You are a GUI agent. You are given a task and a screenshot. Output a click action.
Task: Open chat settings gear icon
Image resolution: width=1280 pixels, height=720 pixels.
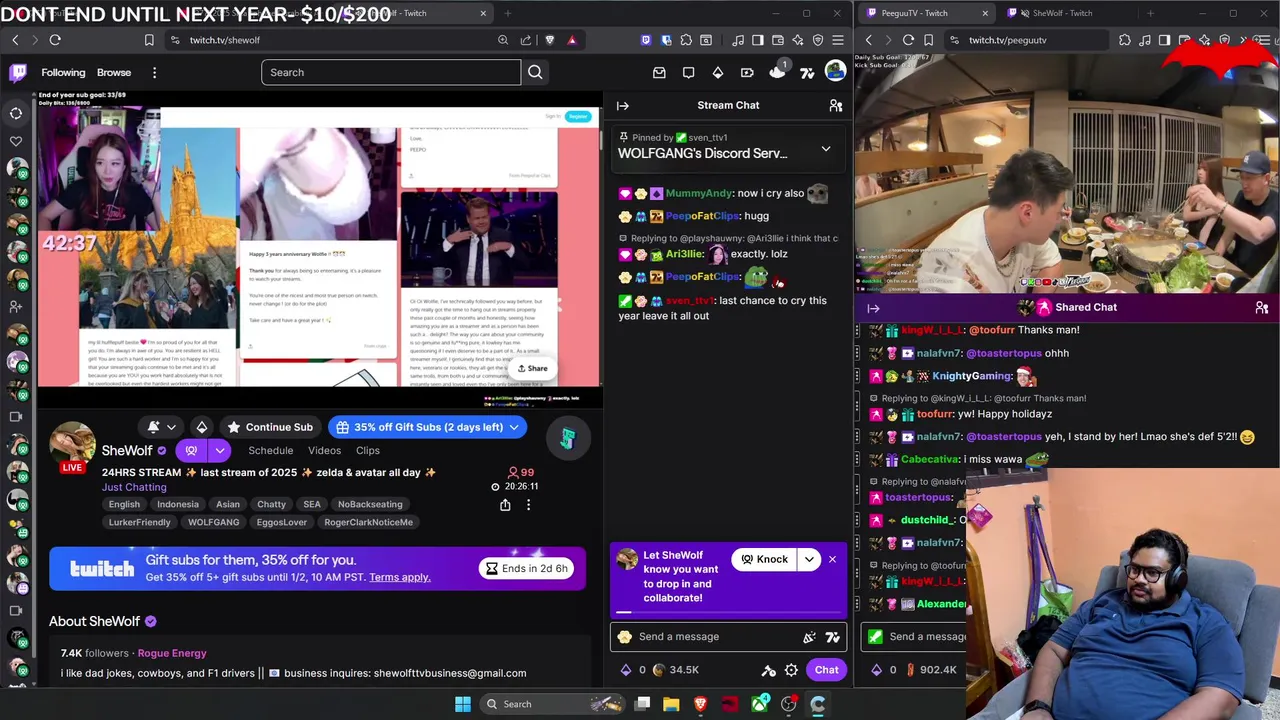point(791,670)
